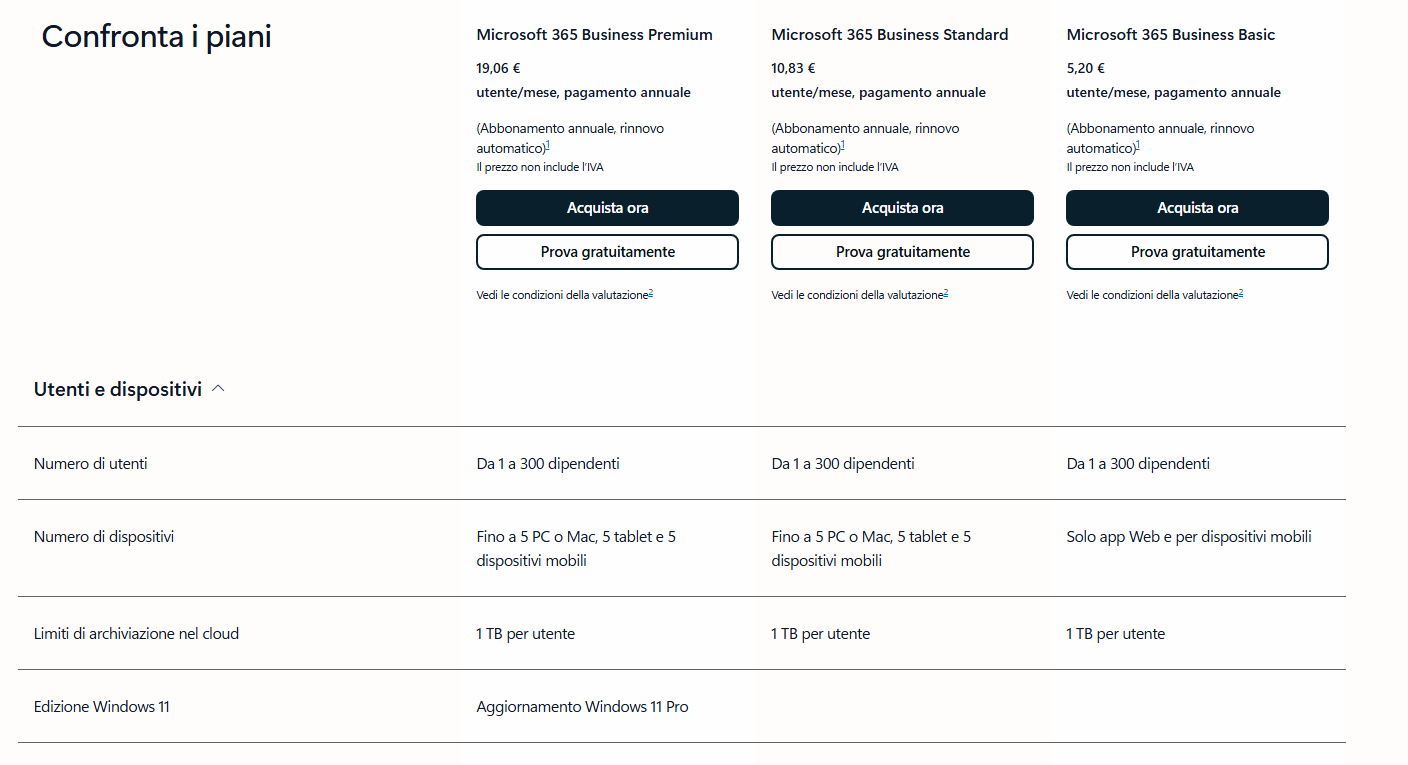Image resolution: width=1408 pixels, height=765 pixels.
Task: Select Solo app Web e per dispositivi mobili
Action: (x=1189, y=537)
